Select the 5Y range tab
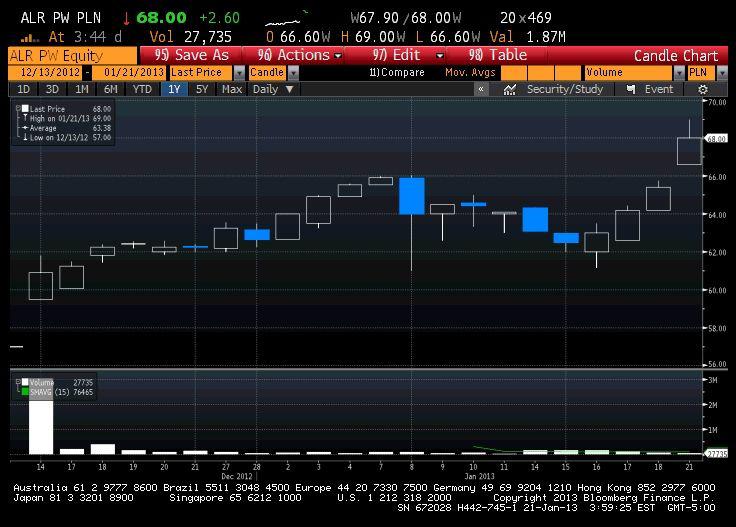The image size is (736, 527). tap(202, 89)
